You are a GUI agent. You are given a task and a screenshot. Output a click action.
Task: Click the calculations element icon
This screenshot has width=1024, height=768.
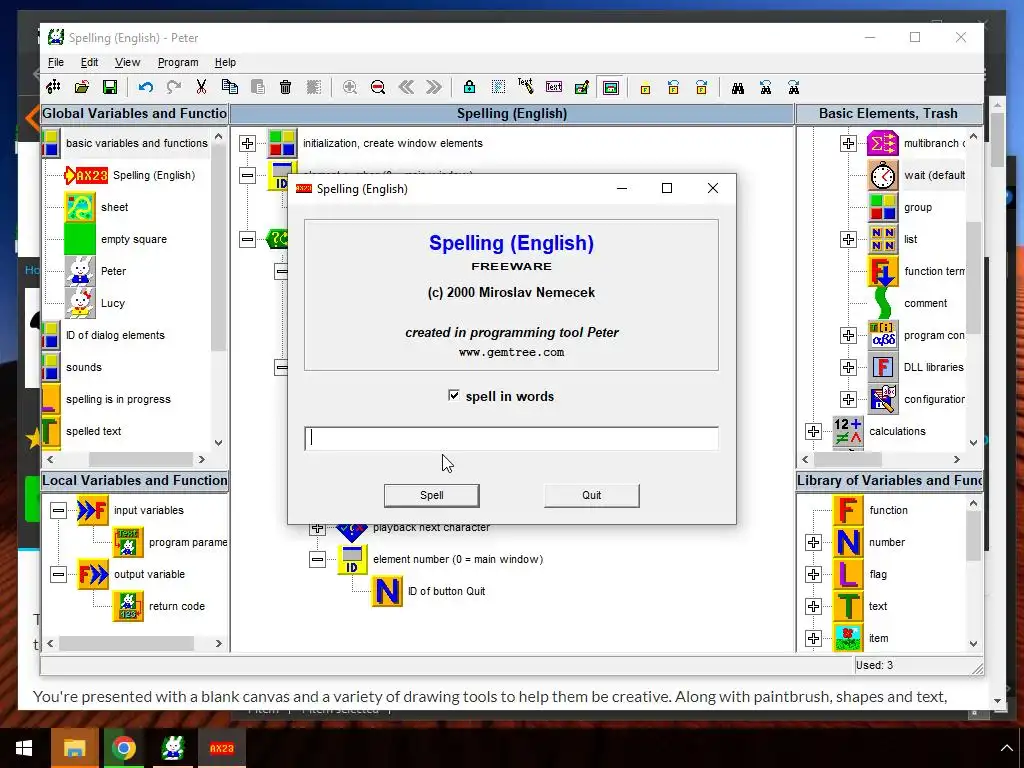(848, 431)
